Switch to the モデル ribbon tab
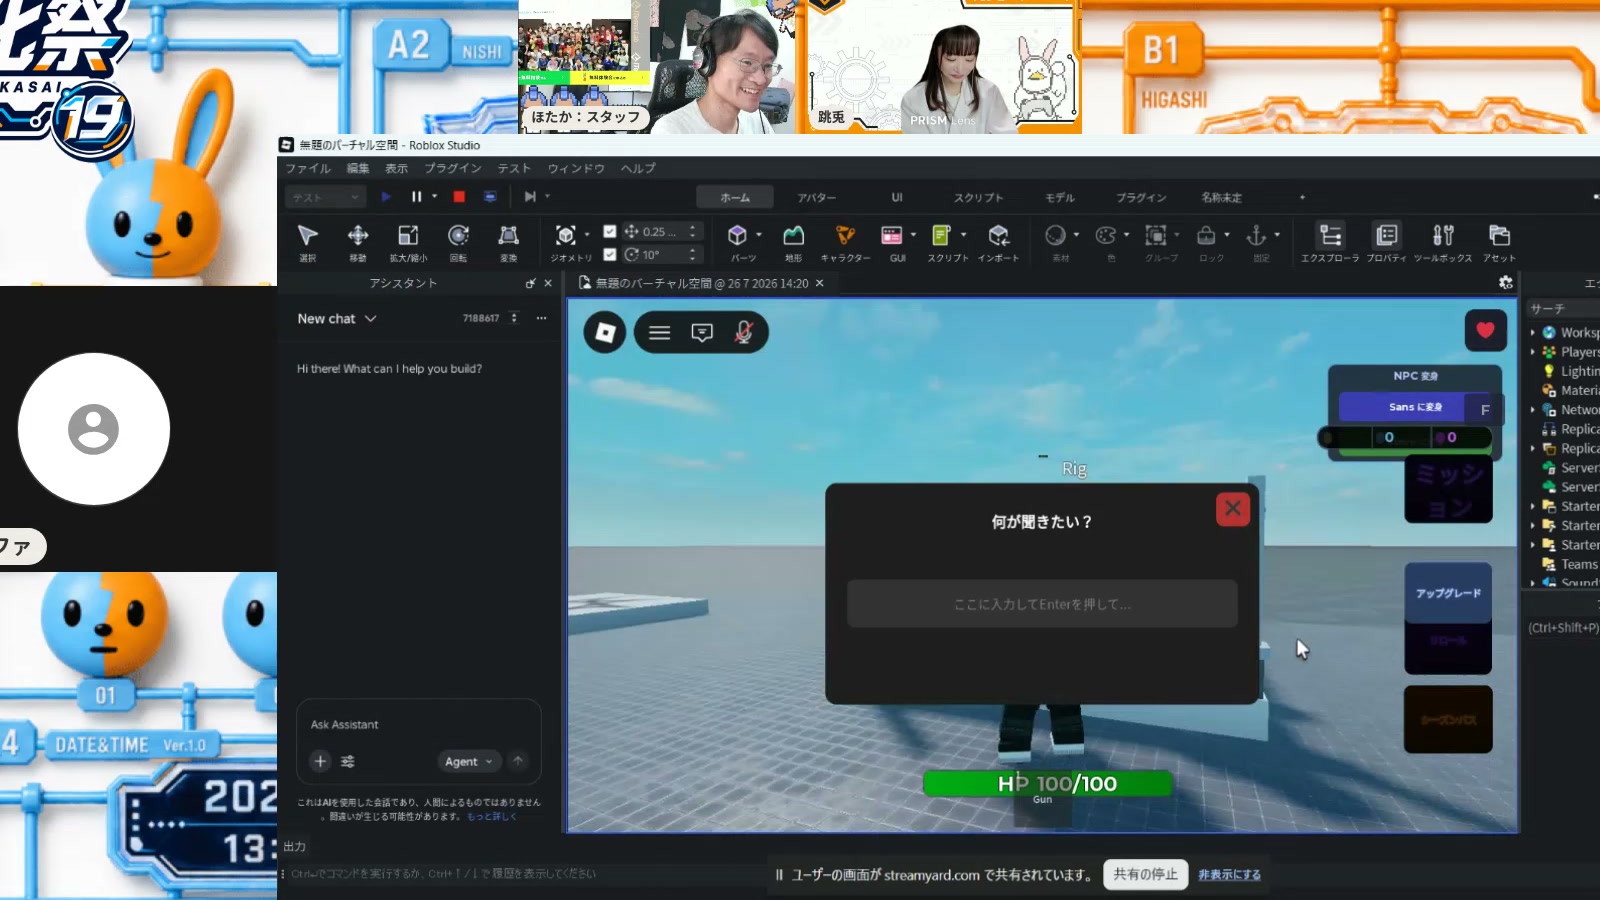 (1060, 198)
